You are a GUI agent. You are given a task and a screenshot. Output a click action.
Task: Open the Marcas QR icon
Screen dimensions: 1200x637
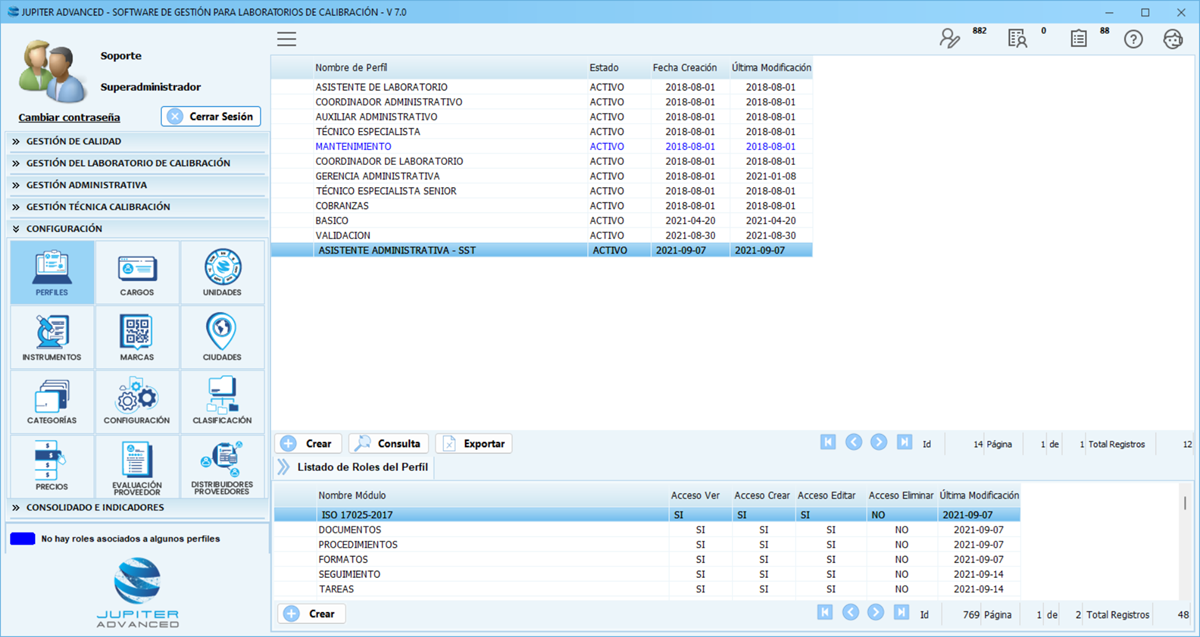coord(136,336)
